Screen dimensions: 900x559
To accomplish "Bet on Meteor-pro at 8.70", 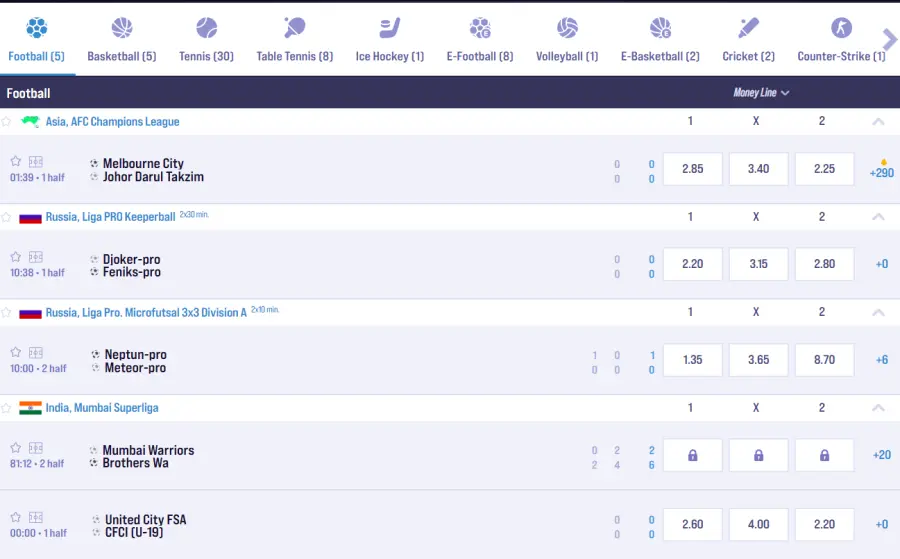I will (x=824, y=360).
